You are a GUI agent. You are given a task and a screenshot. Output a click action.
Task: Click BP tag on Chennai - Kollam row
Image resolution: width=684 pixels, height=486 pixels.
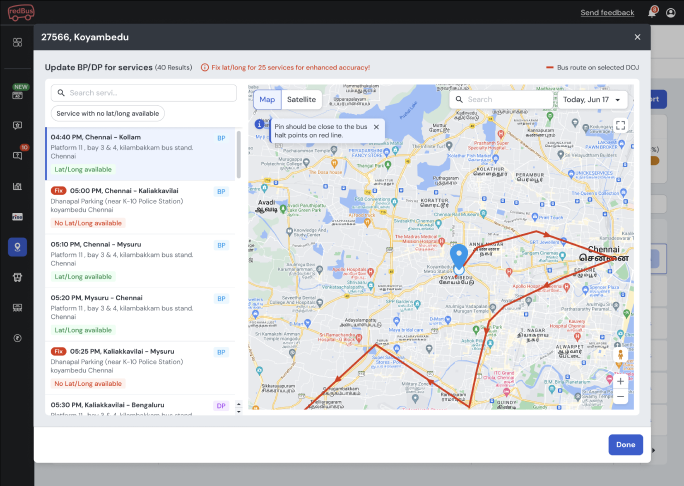(221, 138)
